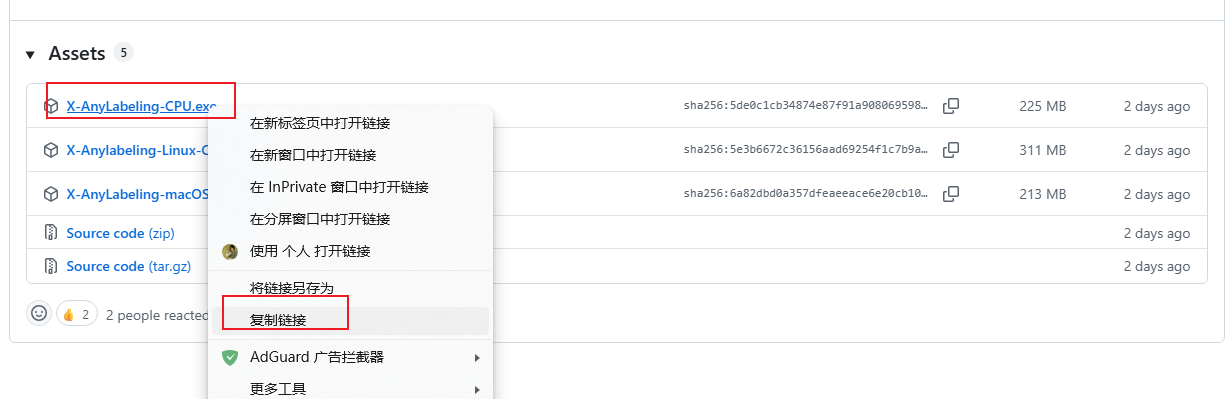Click the 311 MB size text
This screenshot has width=1227, height=399.
coord(1042,150)
